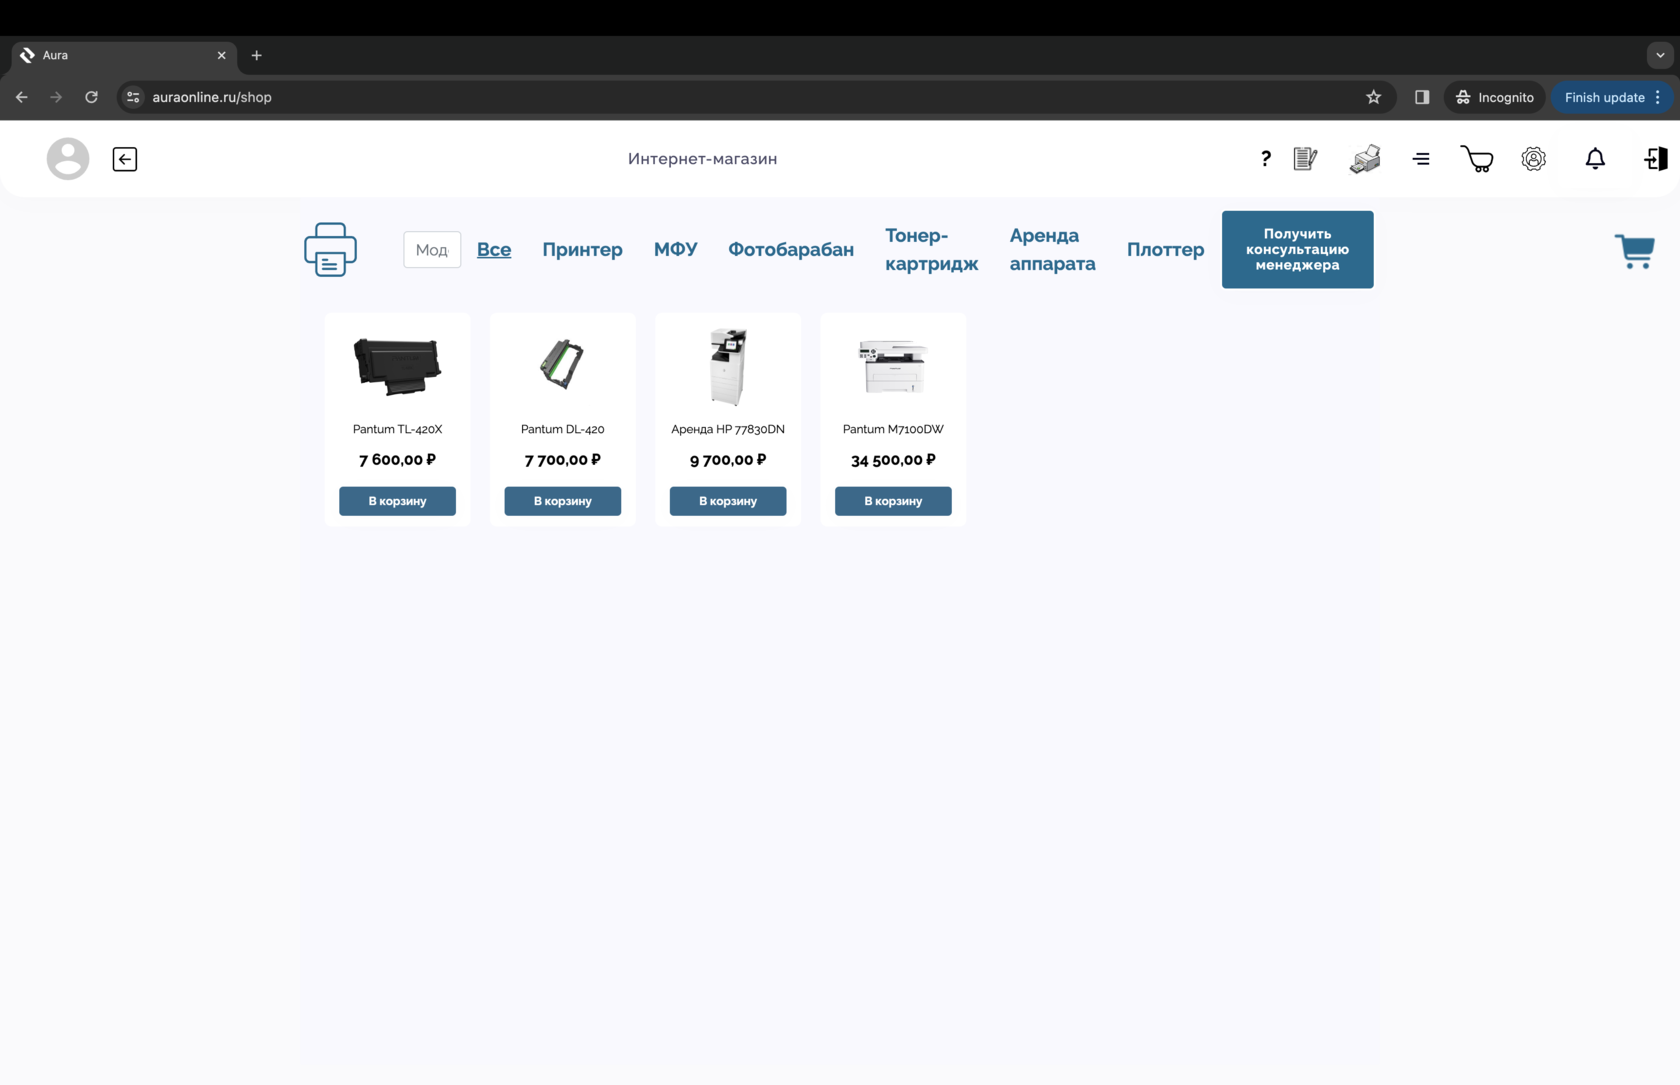Expand the tab search dropdown arrow
Viewport: 1680px width, 1085px height.
(x=1660, y=55)
